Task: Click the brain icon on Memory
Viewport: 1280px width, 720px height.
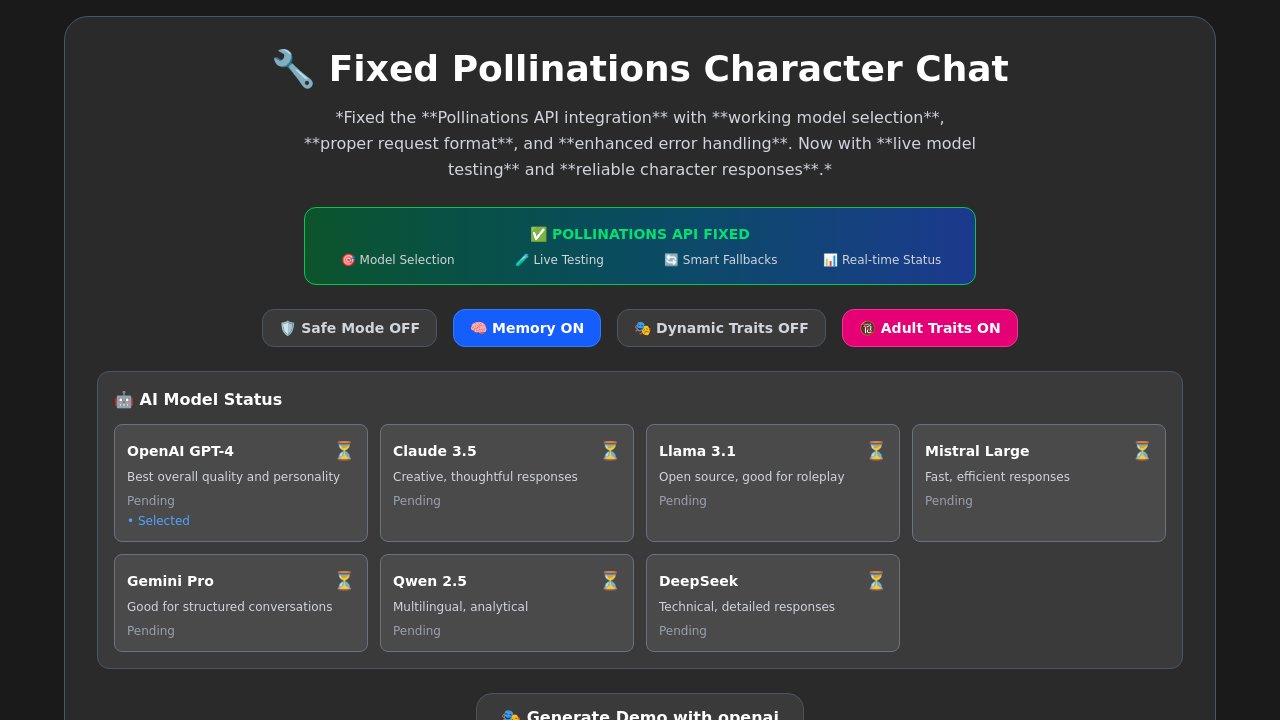Action: click(x=479, y=328)
